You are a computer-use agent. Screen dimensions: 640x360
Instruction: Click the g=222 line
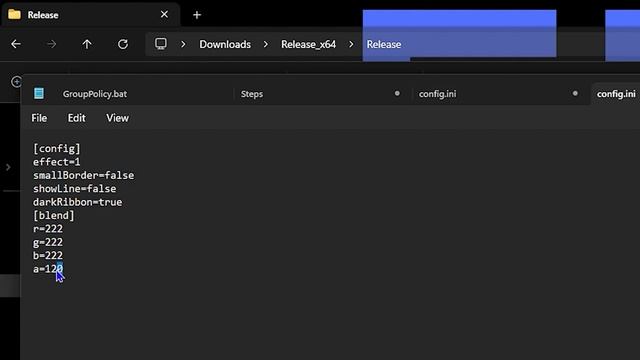(x=48, y=242)
